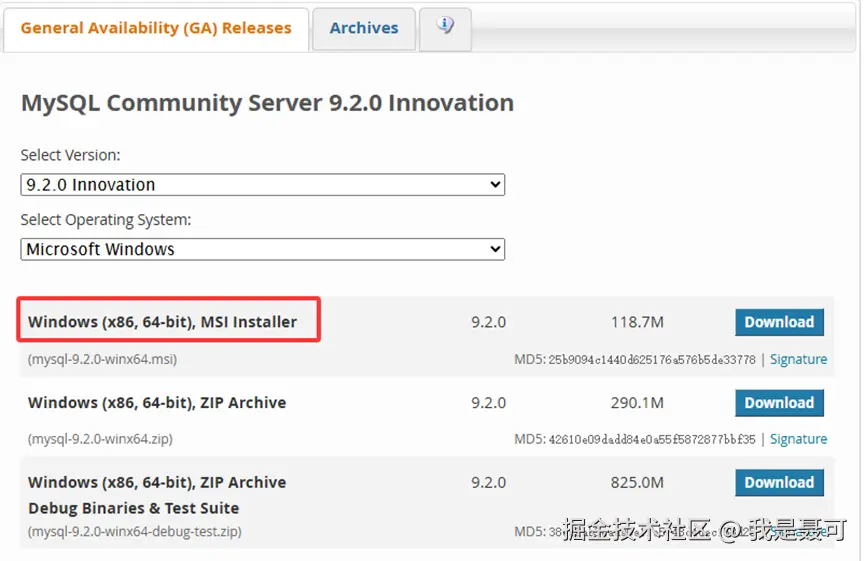
Task: Switch to the Archives tab
Action: coord(364,29)
